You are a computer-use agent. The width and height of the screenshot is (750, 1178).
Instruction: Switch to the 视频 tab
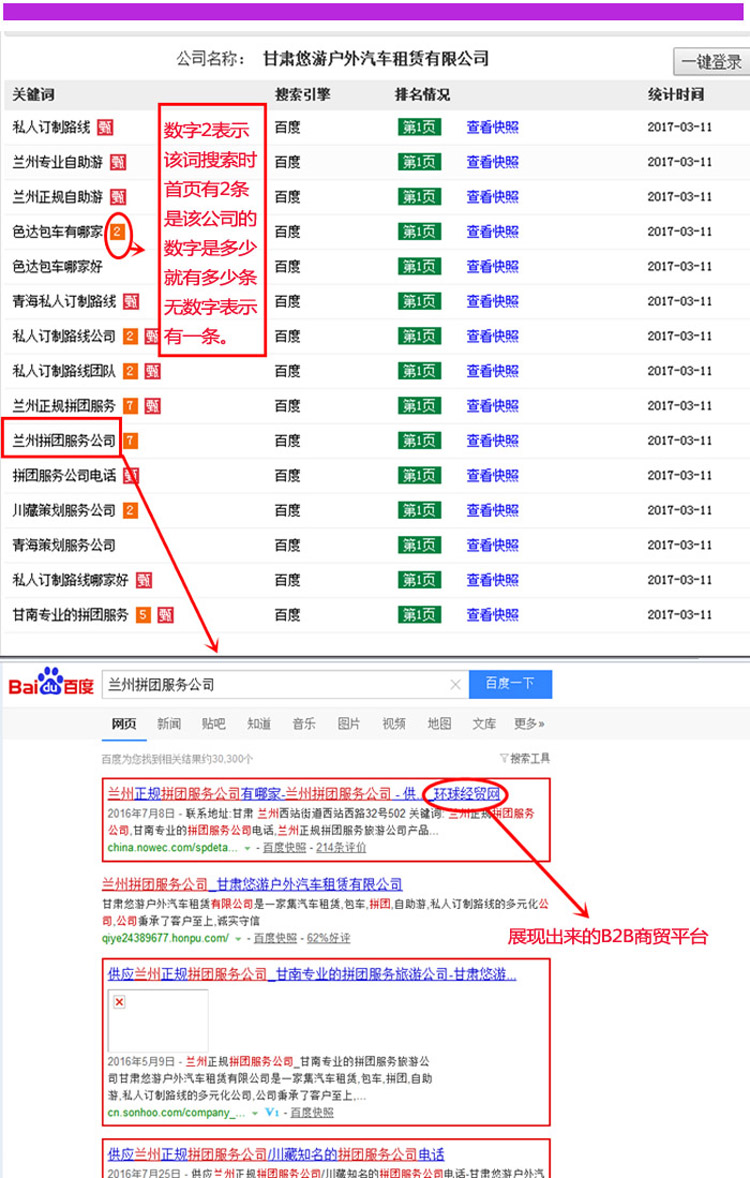coord(394,723)
